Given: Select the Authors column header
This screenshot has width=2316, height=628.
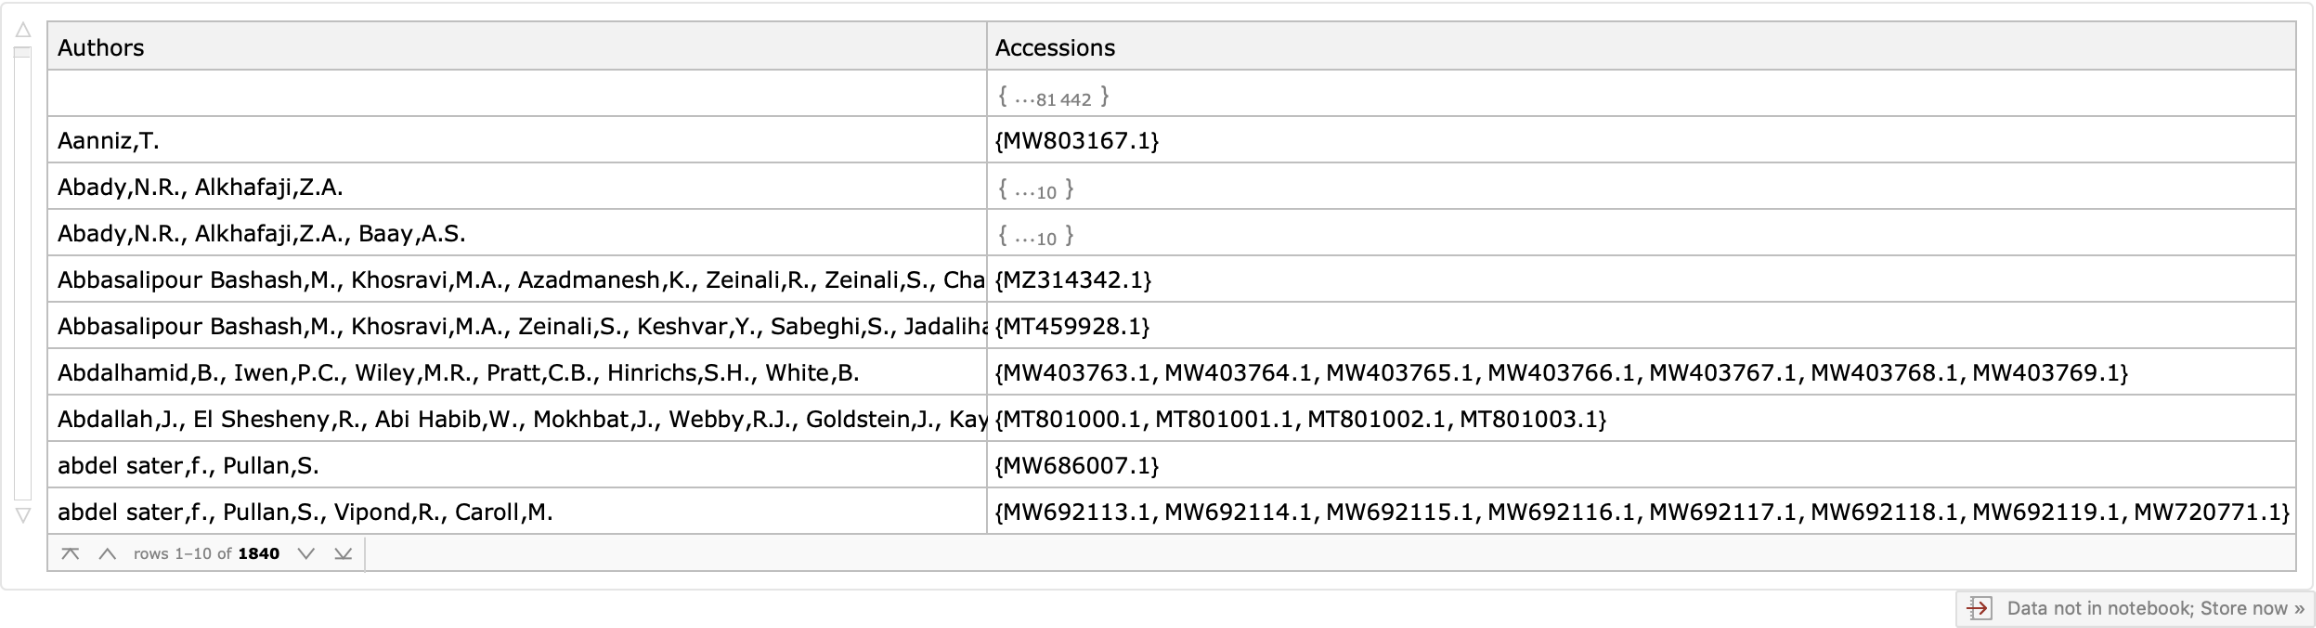Looking at the screenshot, I should coord(101,47).
